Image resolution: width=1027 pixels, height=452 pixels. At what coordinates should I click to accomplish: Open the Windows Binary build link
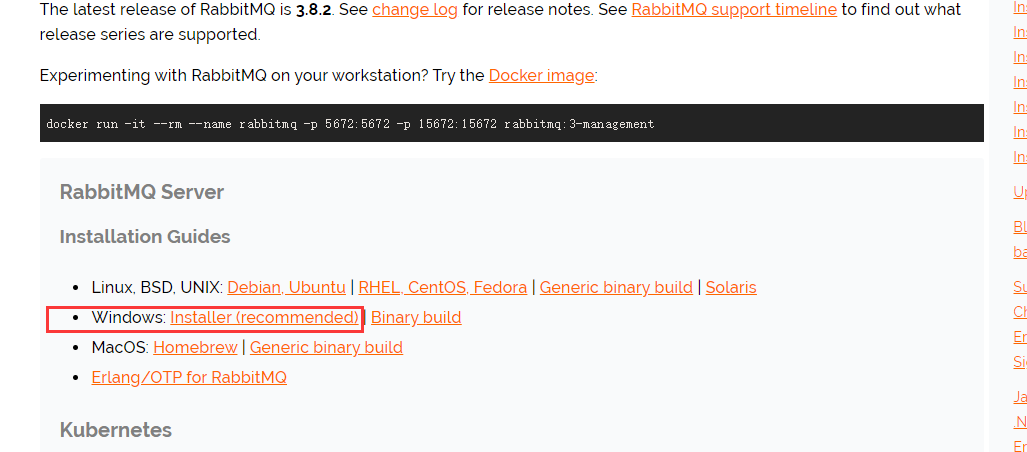pos(416,318)
